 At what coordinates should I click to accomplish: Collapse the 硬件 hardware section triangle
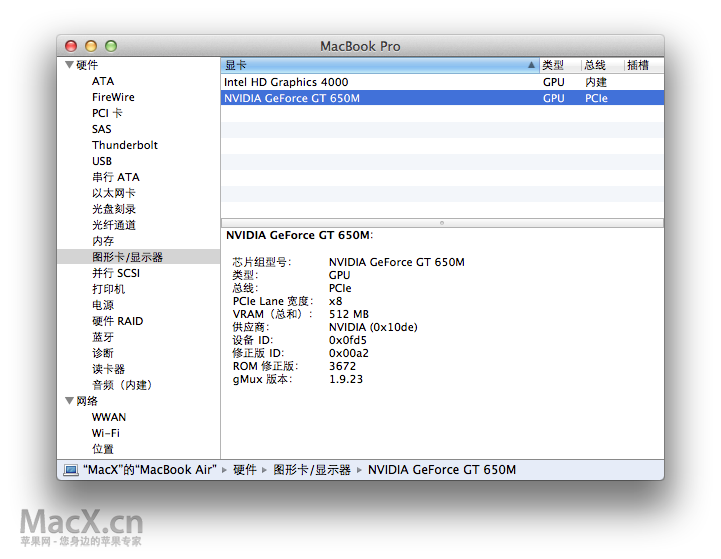pos(69,65)
